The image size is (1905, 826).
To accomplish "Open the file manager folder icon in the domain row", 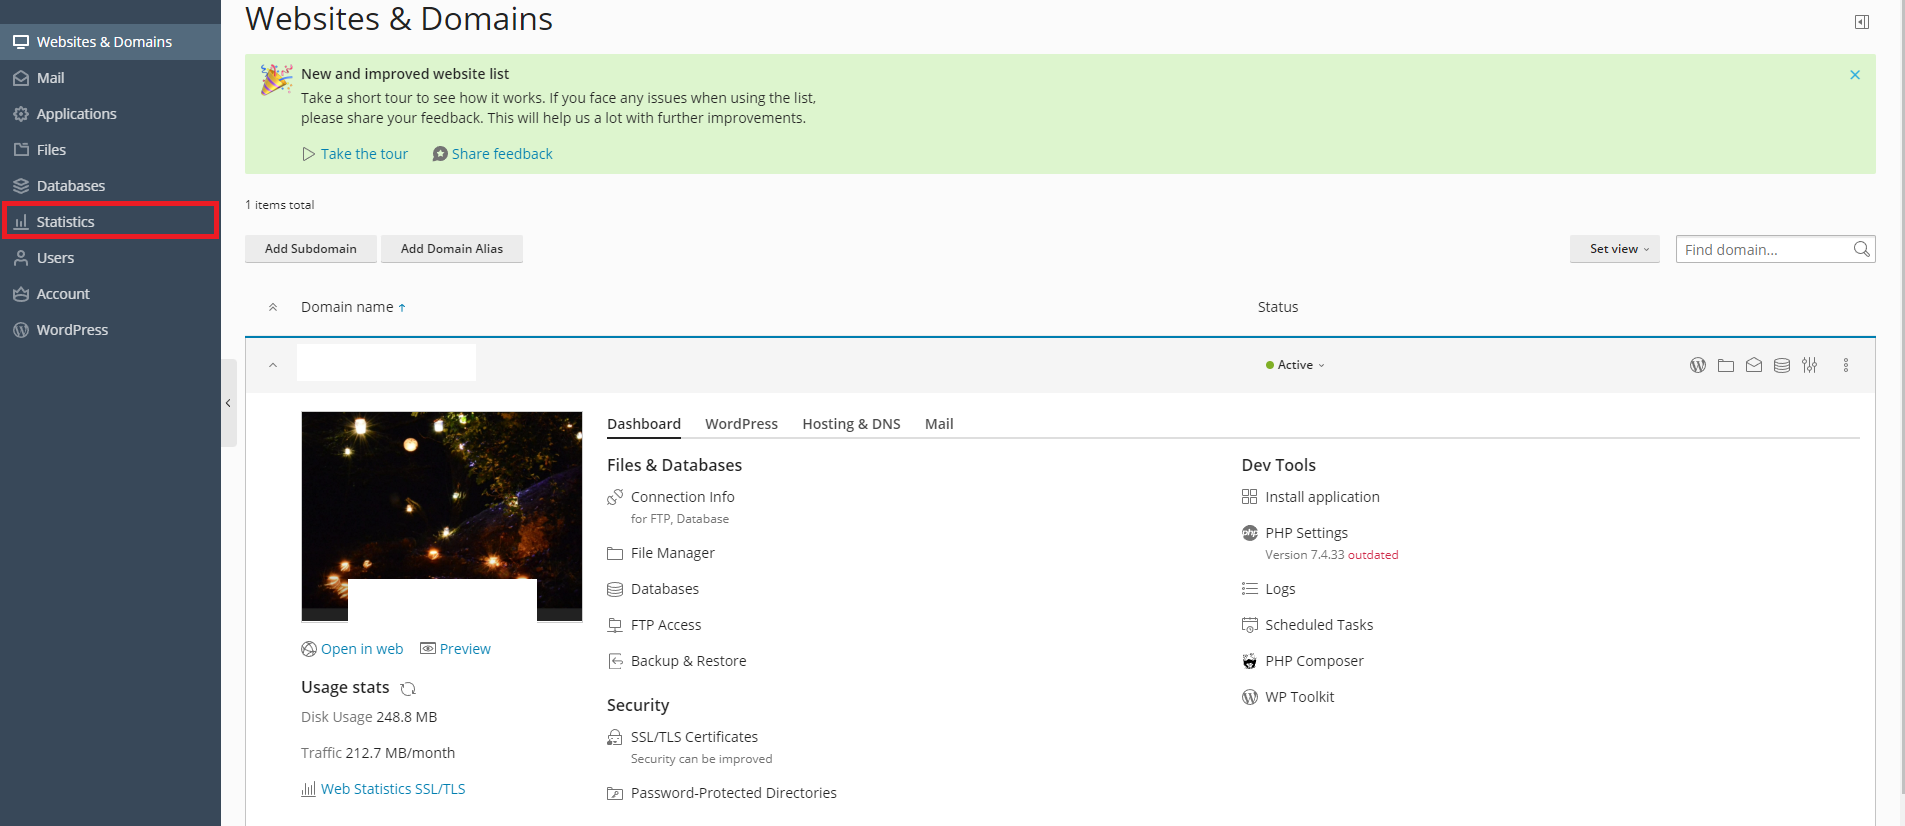I will pyautogui.click(x=1726, y=365).
